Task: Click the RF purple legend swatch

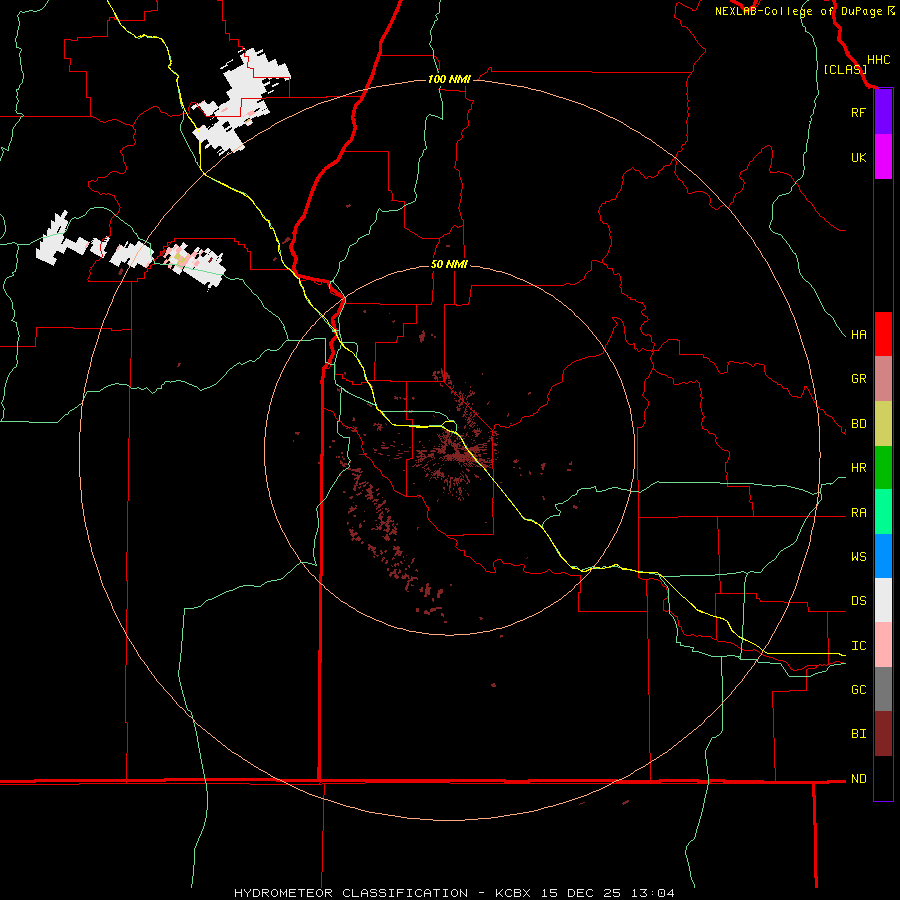Action: (883, 112)
